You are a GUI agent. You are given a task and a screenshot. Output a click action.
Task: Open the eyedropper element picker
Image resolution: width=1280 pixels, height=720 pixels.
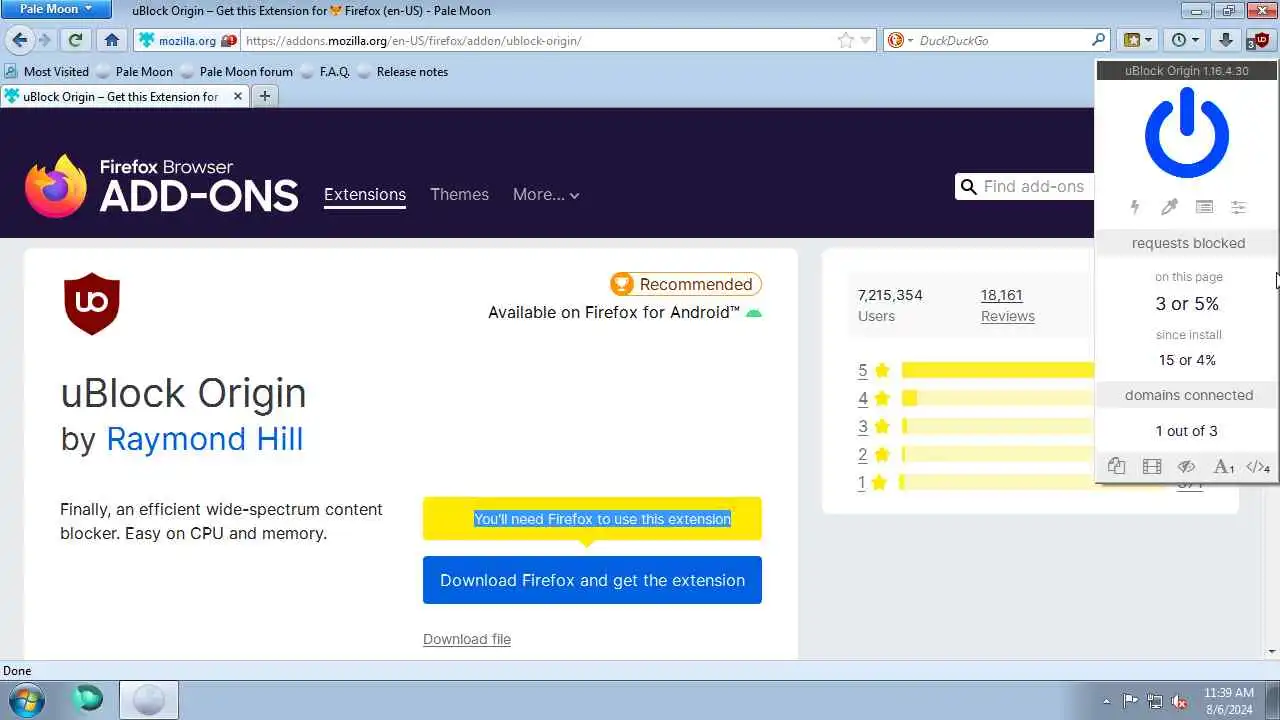[1169, 207]
